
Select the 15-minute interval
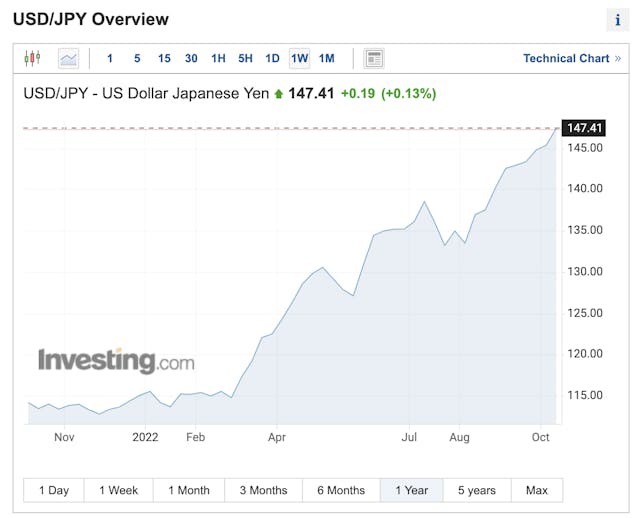(x=164, y=58)
